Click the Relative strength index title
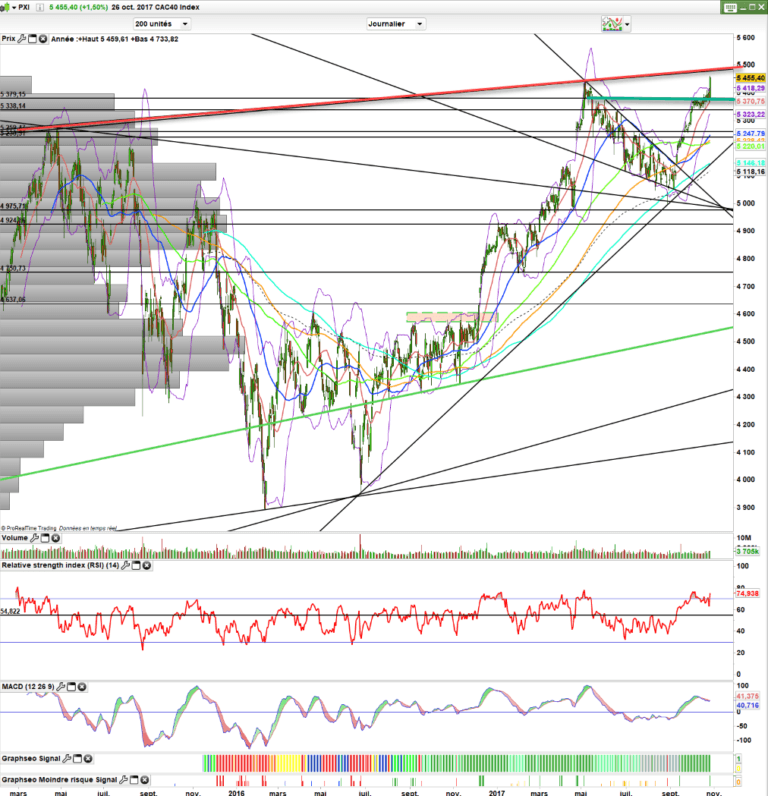The width and height of the screenshot is (768, 796). 57,566
